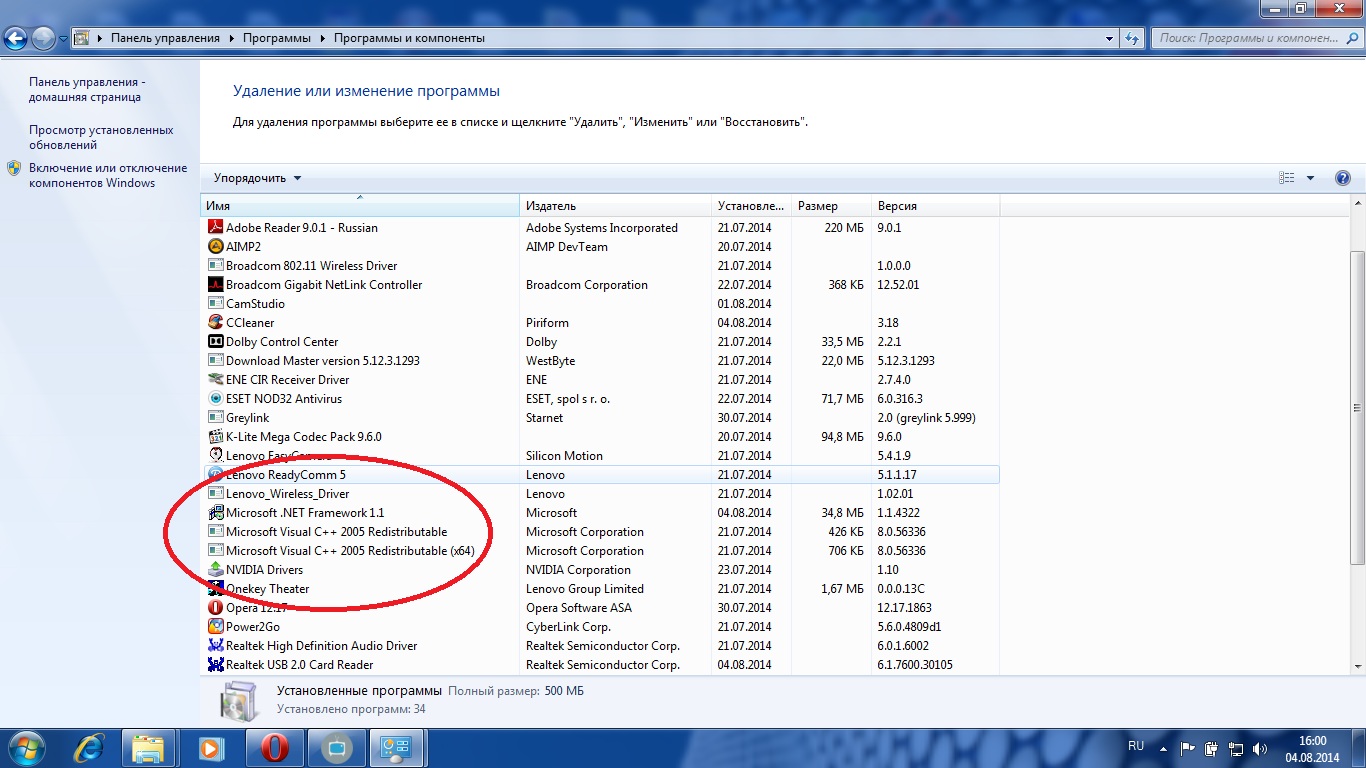
Task: Click the Back navigation arrow
Action: 16,38
